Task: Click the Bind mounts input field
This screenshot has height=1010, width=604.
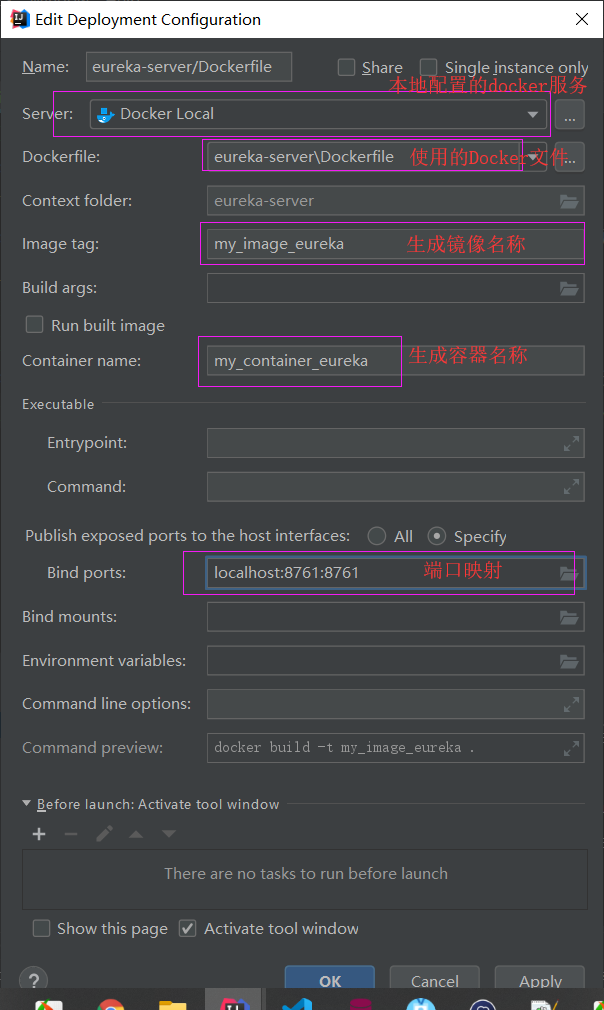Action: coord(395,617)
